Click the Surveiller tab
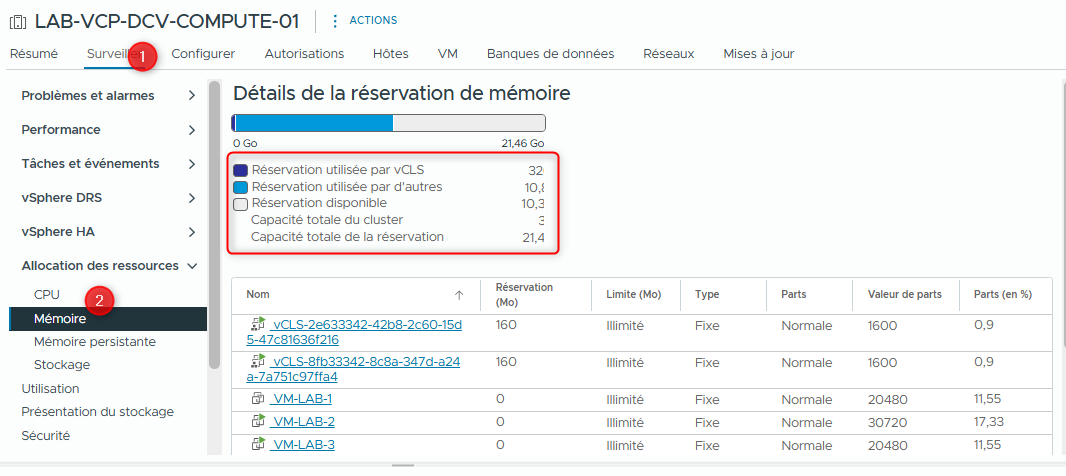 tap(114, 54)
